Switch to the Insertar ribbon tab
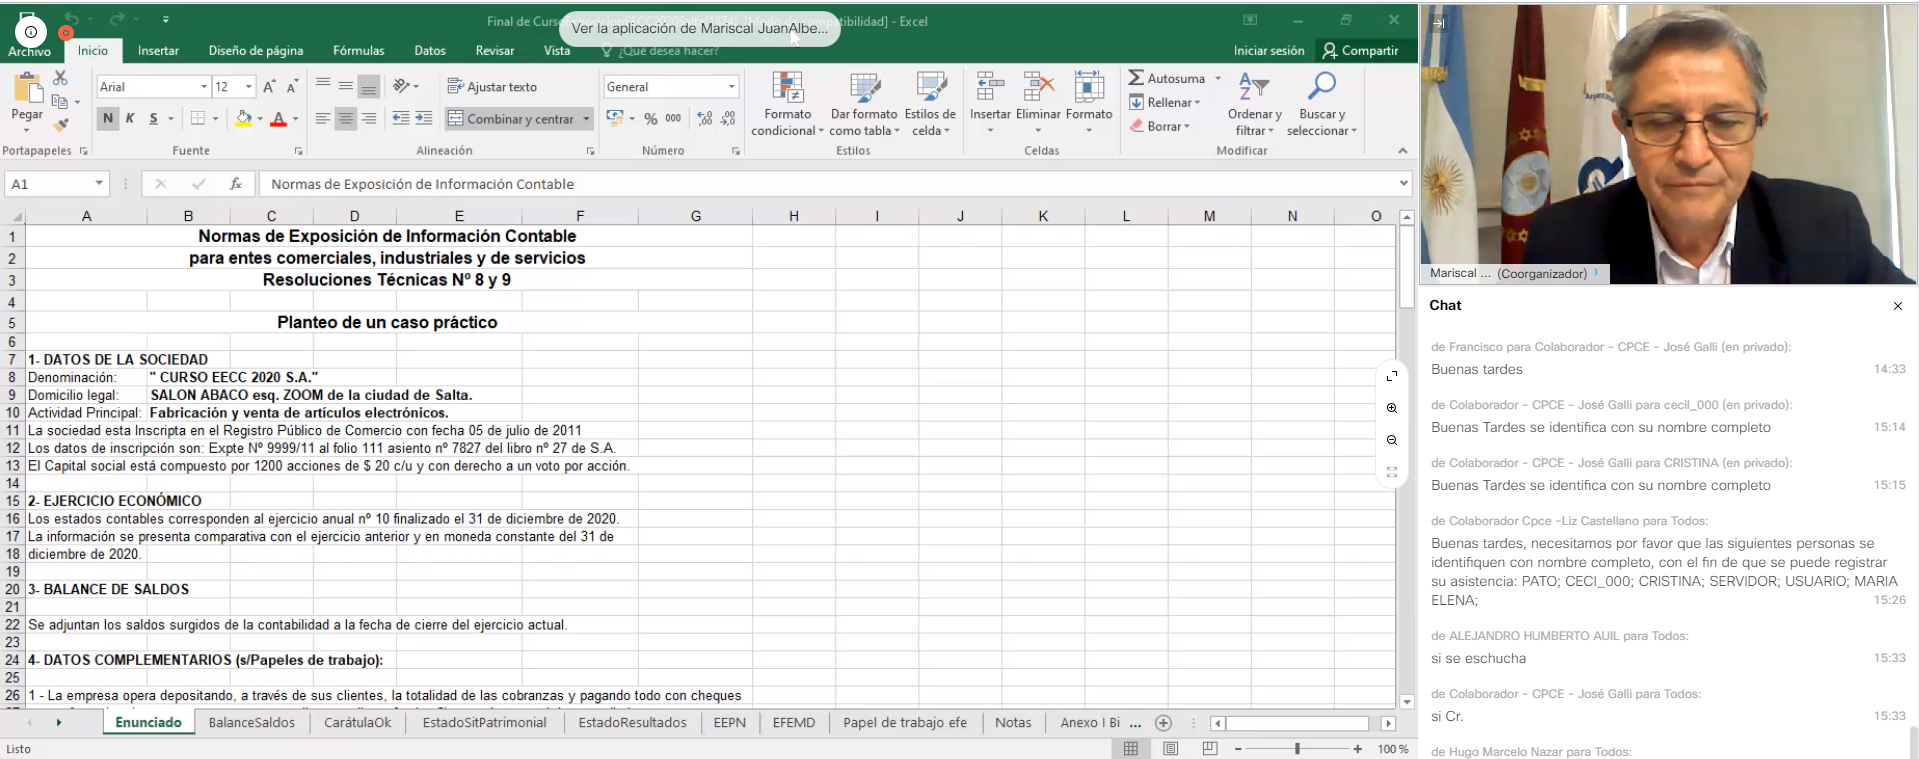The image size is (1919, 759). [158, 51]
